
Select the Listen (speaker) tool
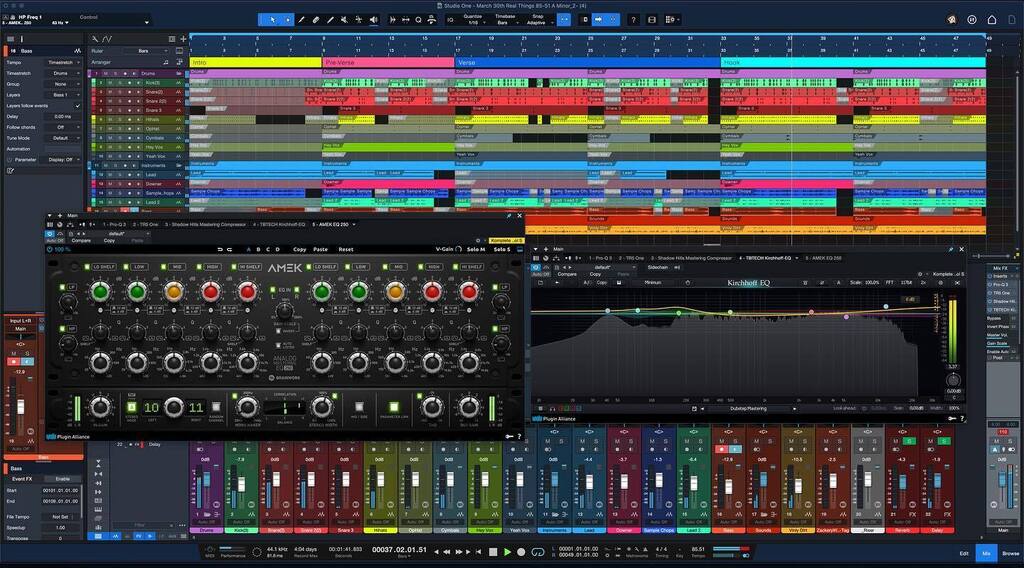[374, 20]
